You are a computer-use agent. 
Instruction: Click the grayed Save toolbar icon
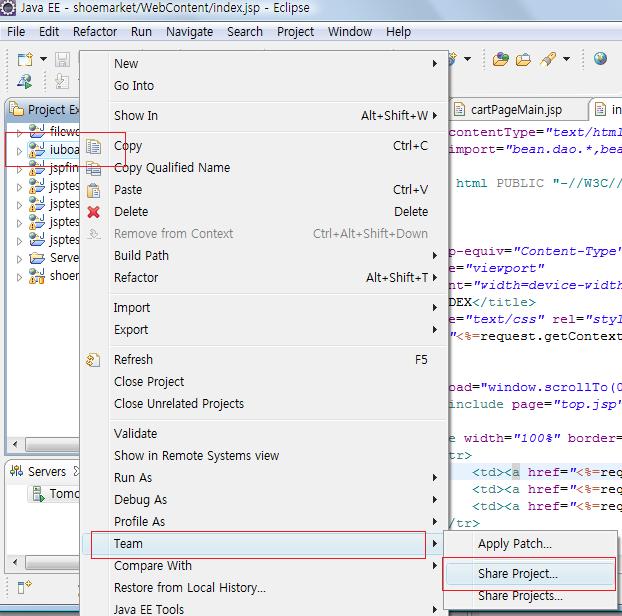pyautogui.click(x=62, y=59)
